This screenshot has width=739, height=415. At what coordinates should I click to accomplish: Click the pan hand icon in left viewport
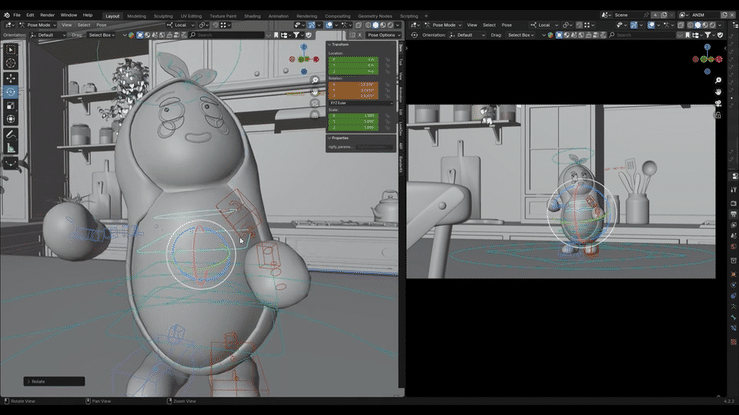point(315,92)
